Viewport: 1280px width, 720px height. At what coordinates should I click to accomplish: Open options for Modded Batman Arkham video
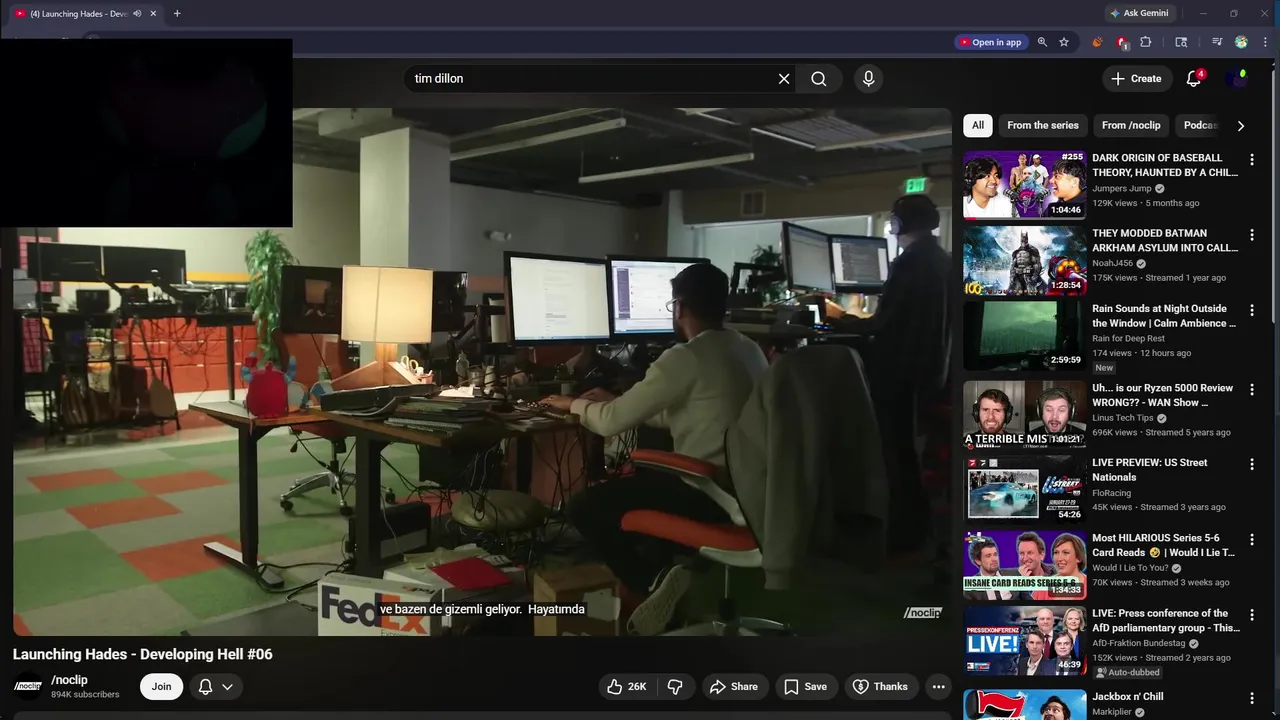pos(1251,235)
